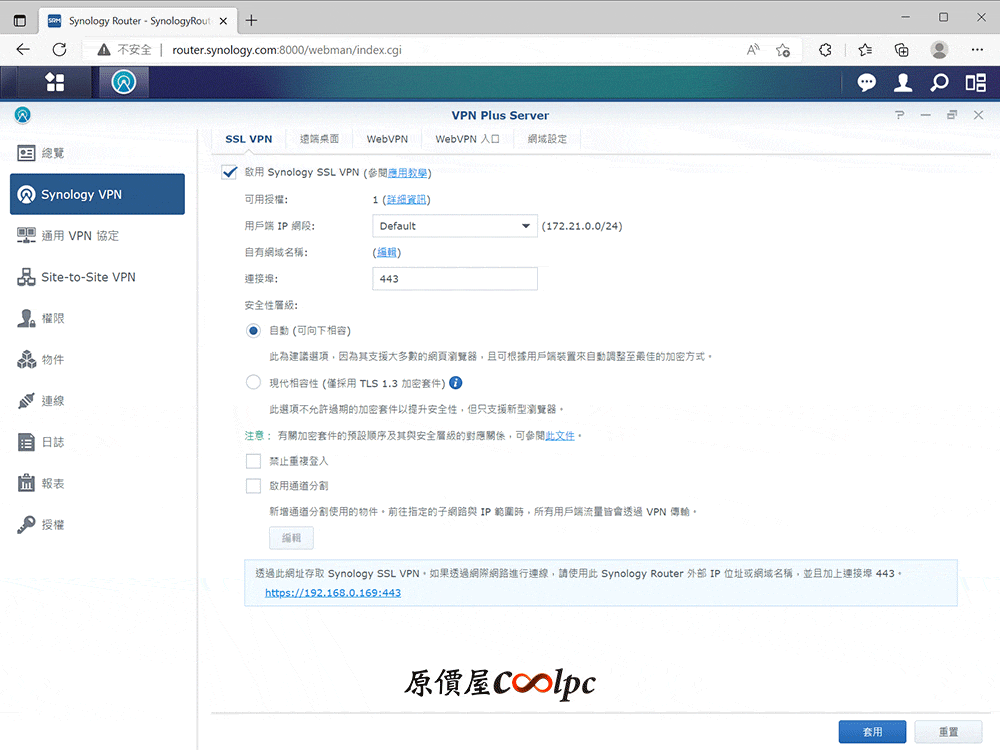Open the 報表 reports section
The width and height of the screenshot is (1000, 750).
click(97, 483)
